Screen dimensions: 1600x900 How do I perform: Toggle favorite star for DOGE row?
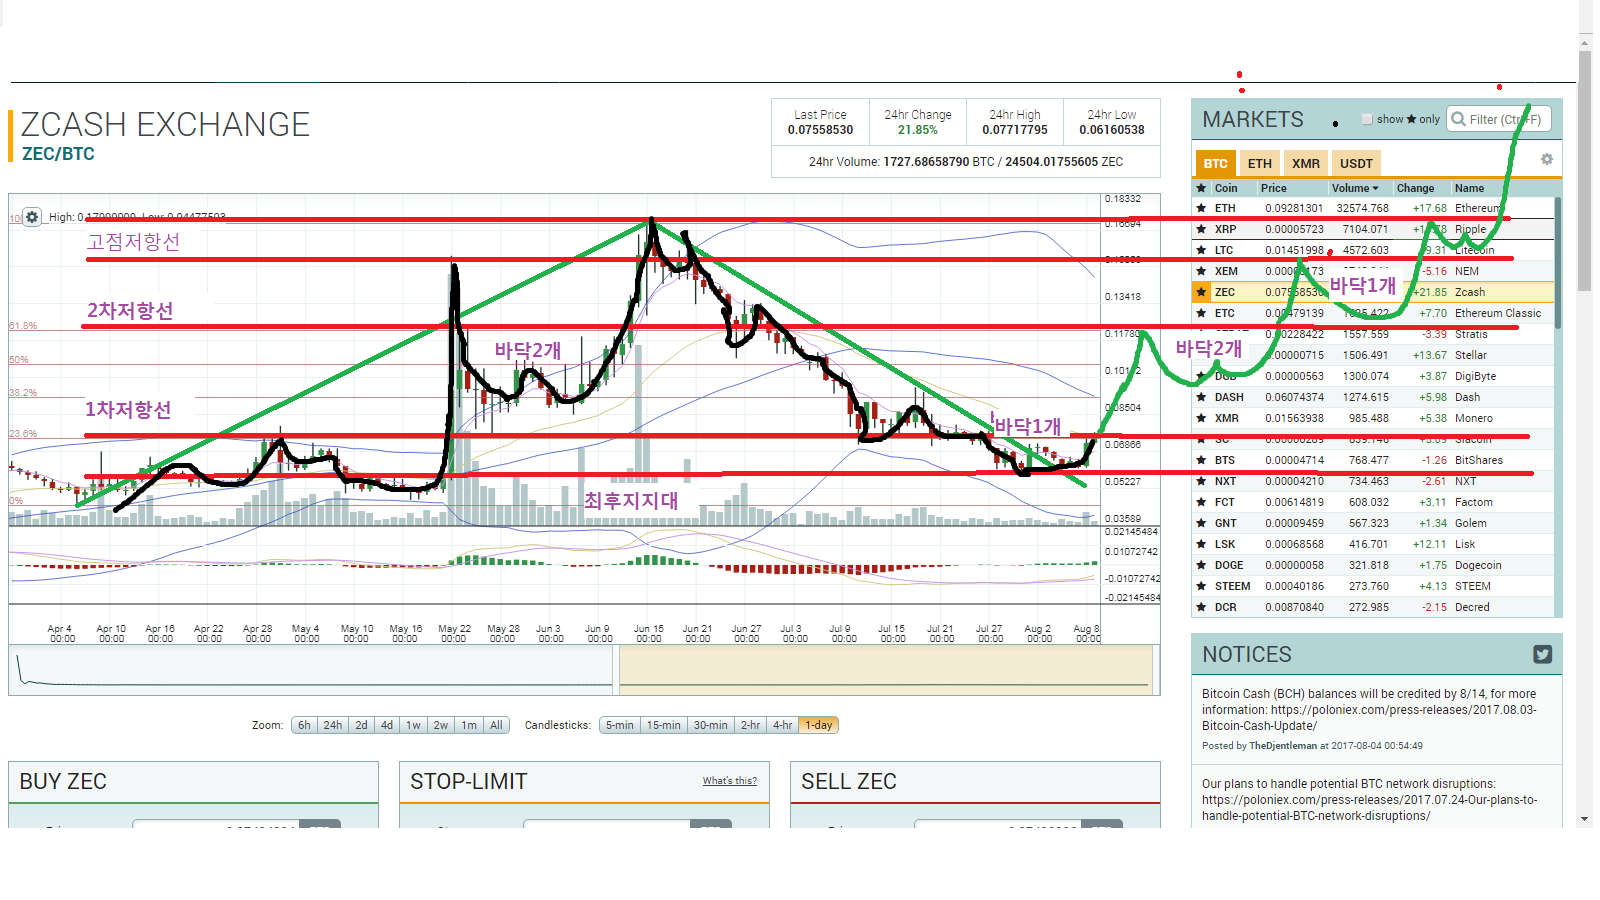[1202, 565]
